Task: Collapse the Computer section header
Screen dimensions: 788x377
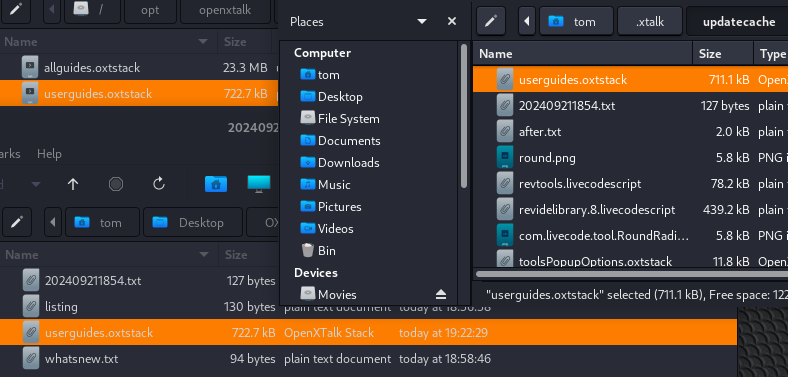Action: 322,53
